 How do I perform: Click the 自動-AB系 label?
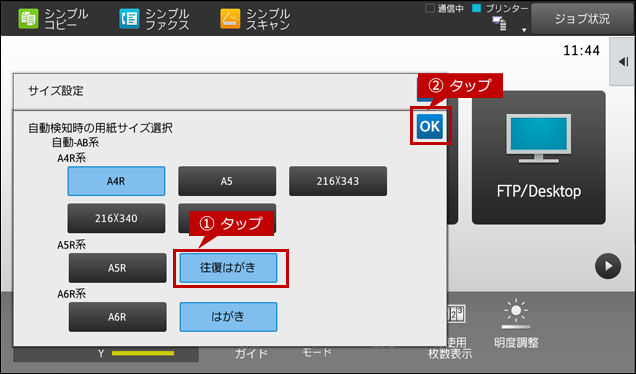(x=75, y=143)
